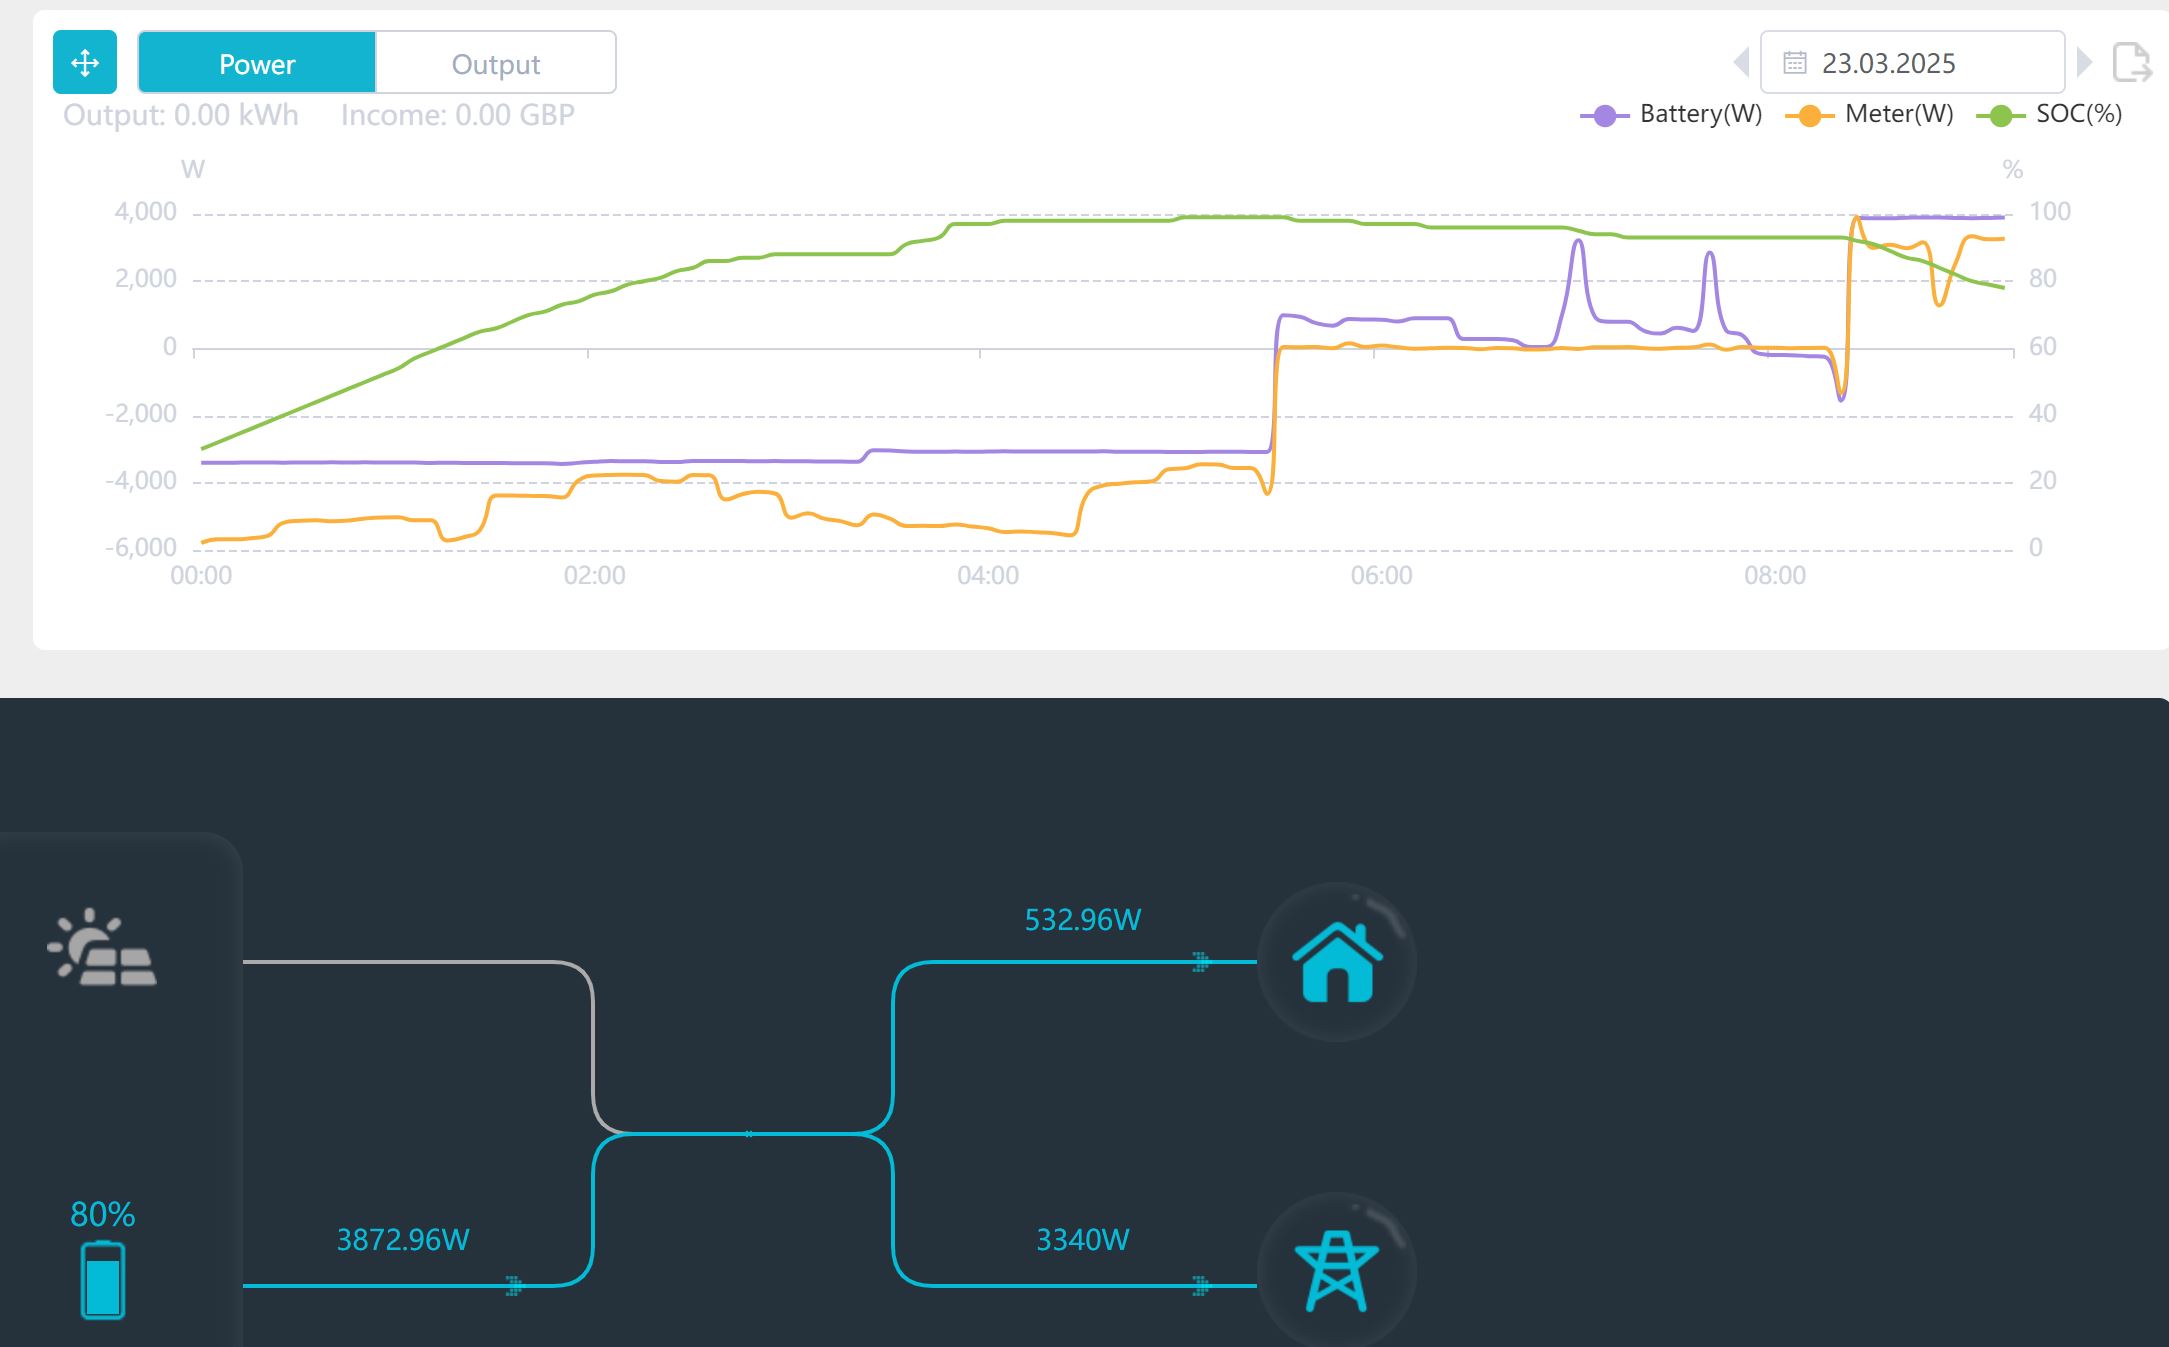This screenshot has width=2169, height=1347.
Task: Click the -6,000 W axis label
Action: coord(141,548)
